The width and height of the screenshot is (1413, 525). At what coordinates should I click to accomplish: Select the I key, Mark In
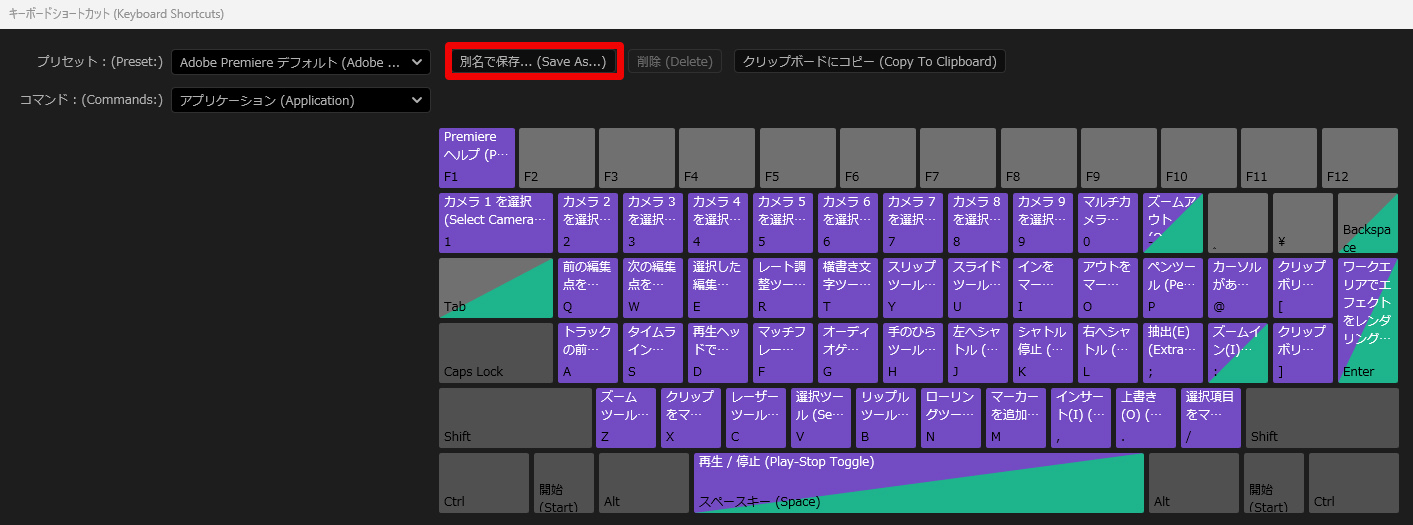(1043, 288)
